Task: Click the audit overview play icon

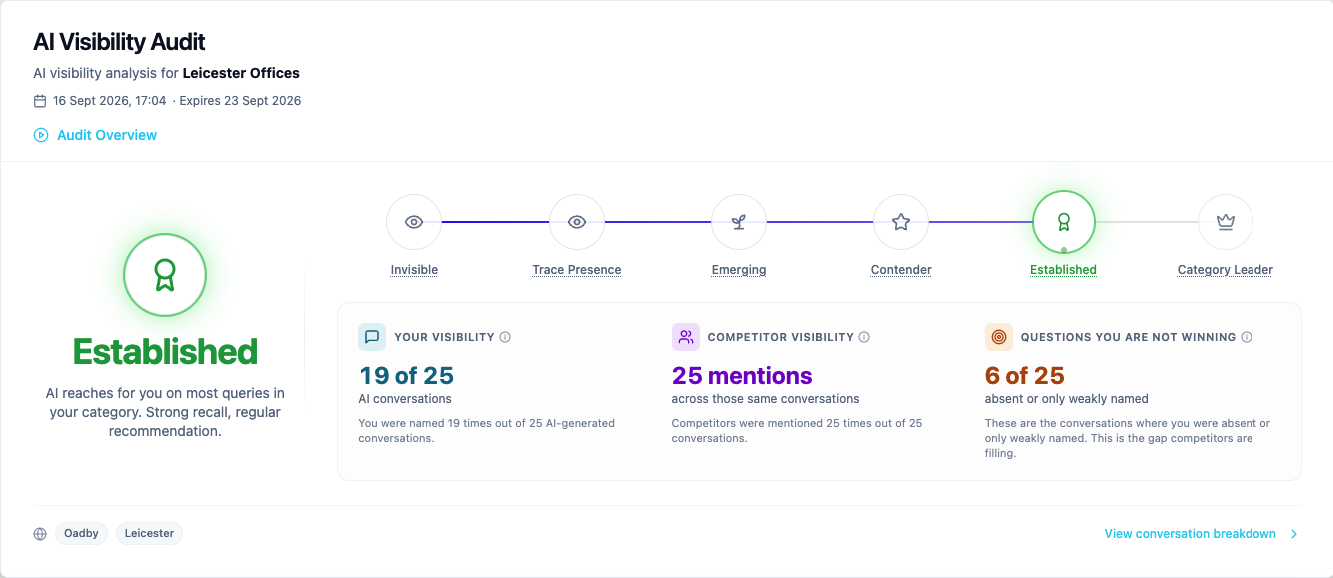Action: point(41,135)
